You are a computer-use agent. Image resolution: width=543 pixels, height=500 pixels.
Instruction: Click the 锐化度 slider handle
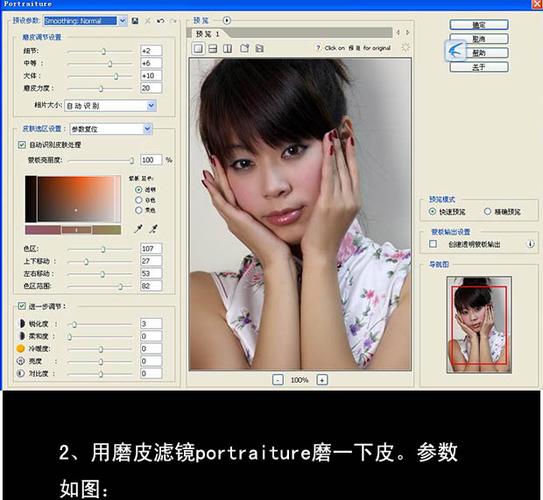[x=74, y=324]
